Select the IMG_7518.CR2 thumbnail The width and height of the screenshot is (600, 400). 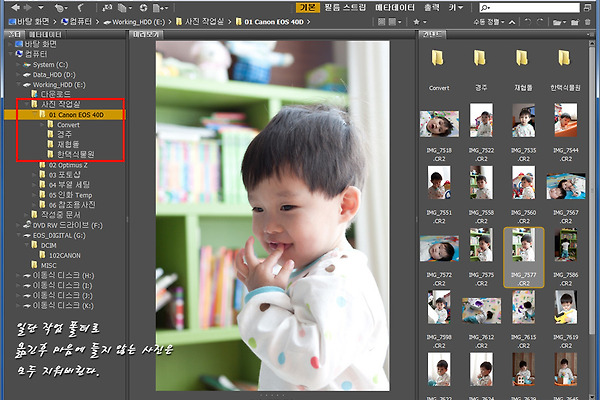pyautogui.click(x=440, y=125)
